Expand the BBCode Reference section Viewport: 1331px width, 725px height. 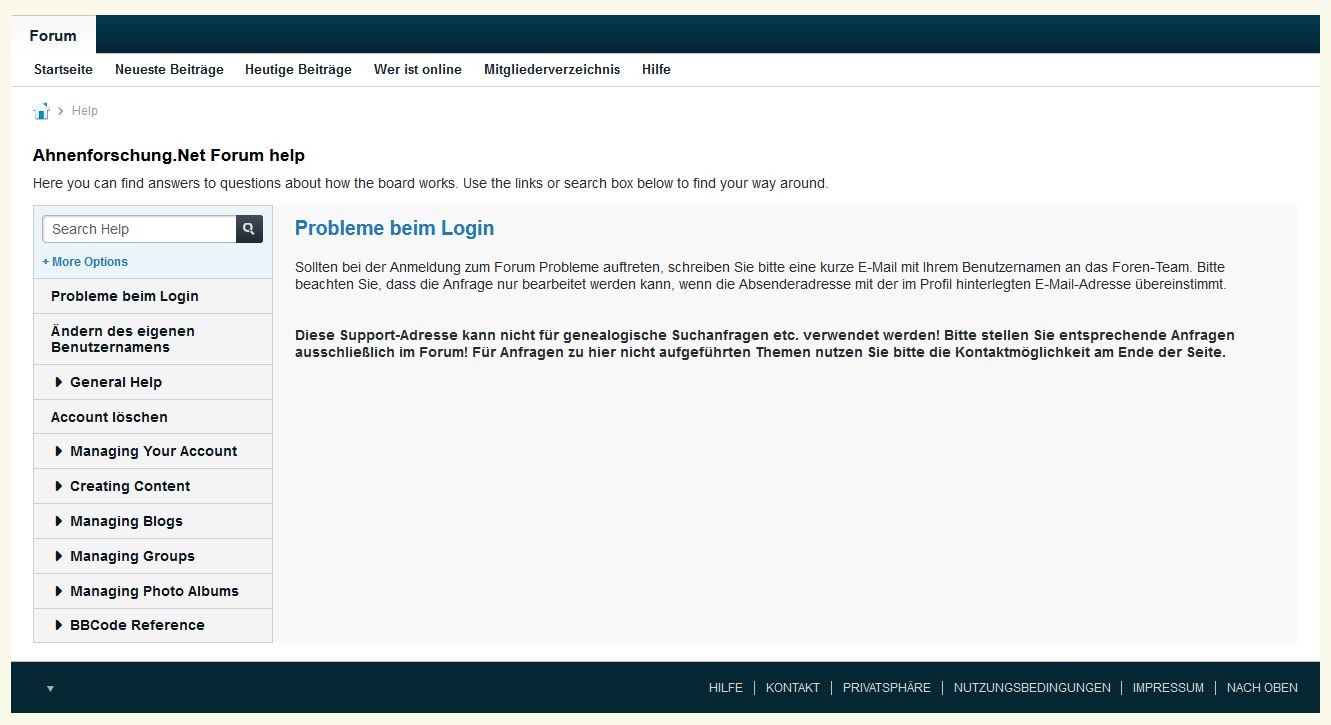137,625
